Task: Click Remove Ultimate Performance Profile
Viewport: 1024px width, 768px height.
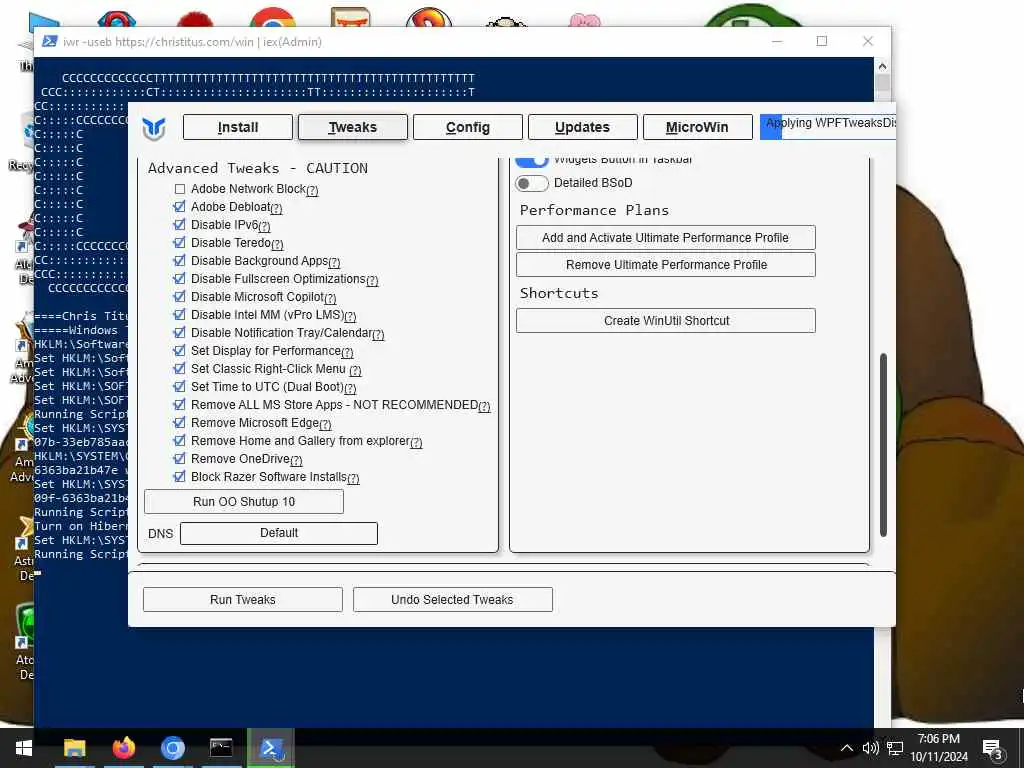Action: (665, 264)
